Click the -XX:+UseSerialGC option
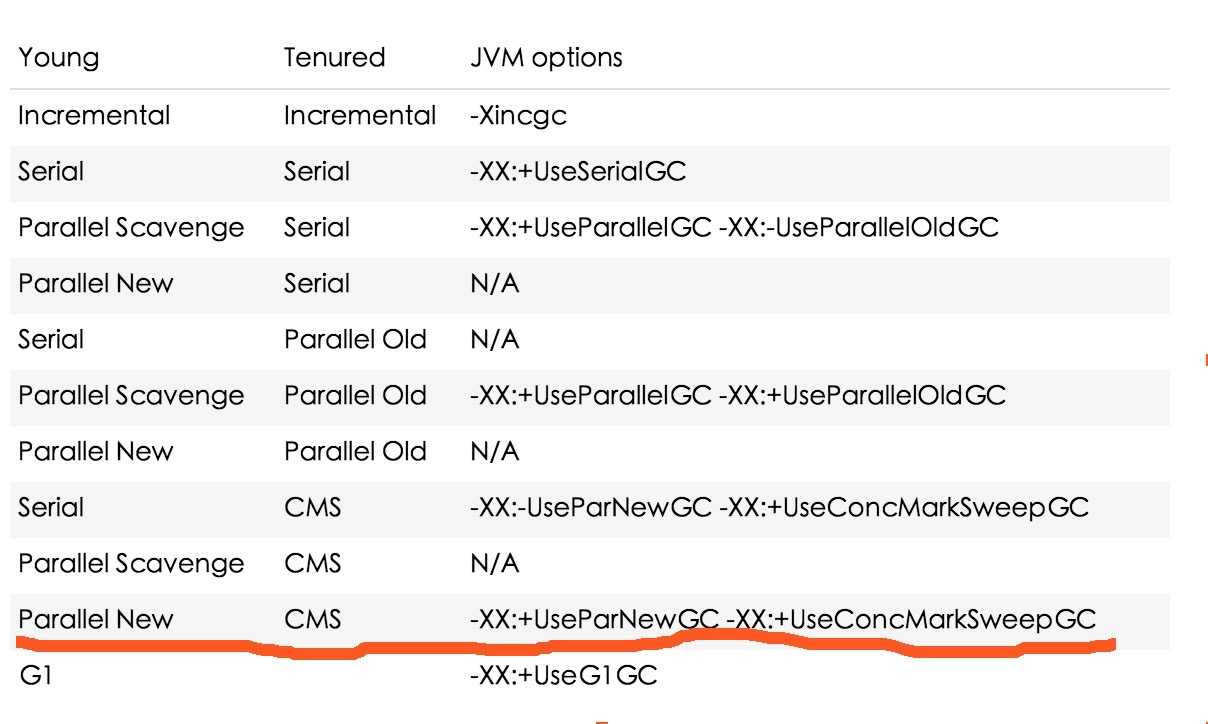Viewport: 1208px width, 724px height. click(x=577, y=171)
